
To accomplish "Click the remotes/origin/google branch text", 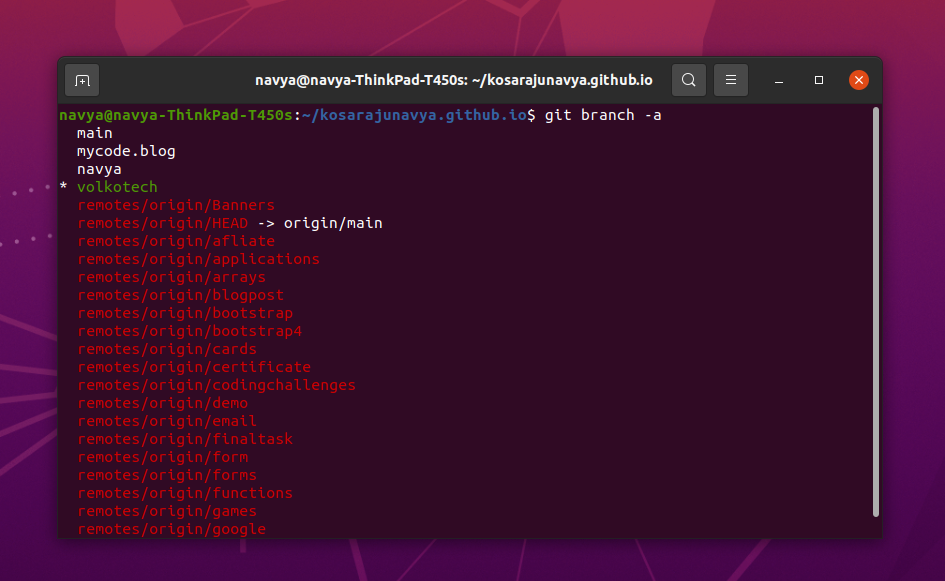I will point(171,529).
